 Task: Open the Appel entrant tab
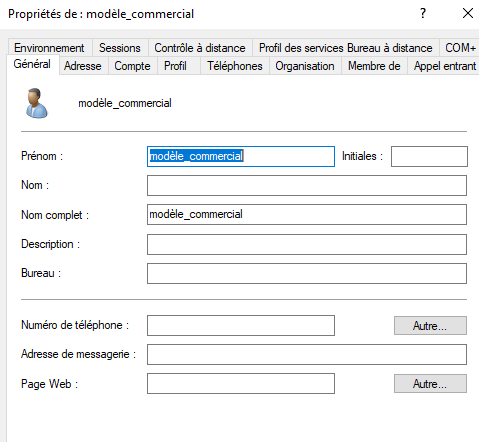point(445,66)
